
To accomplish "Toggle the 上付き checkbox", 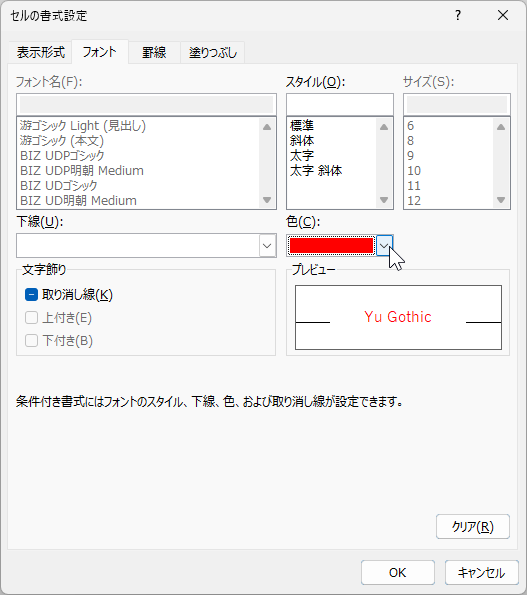I will [x=31, y=318].
